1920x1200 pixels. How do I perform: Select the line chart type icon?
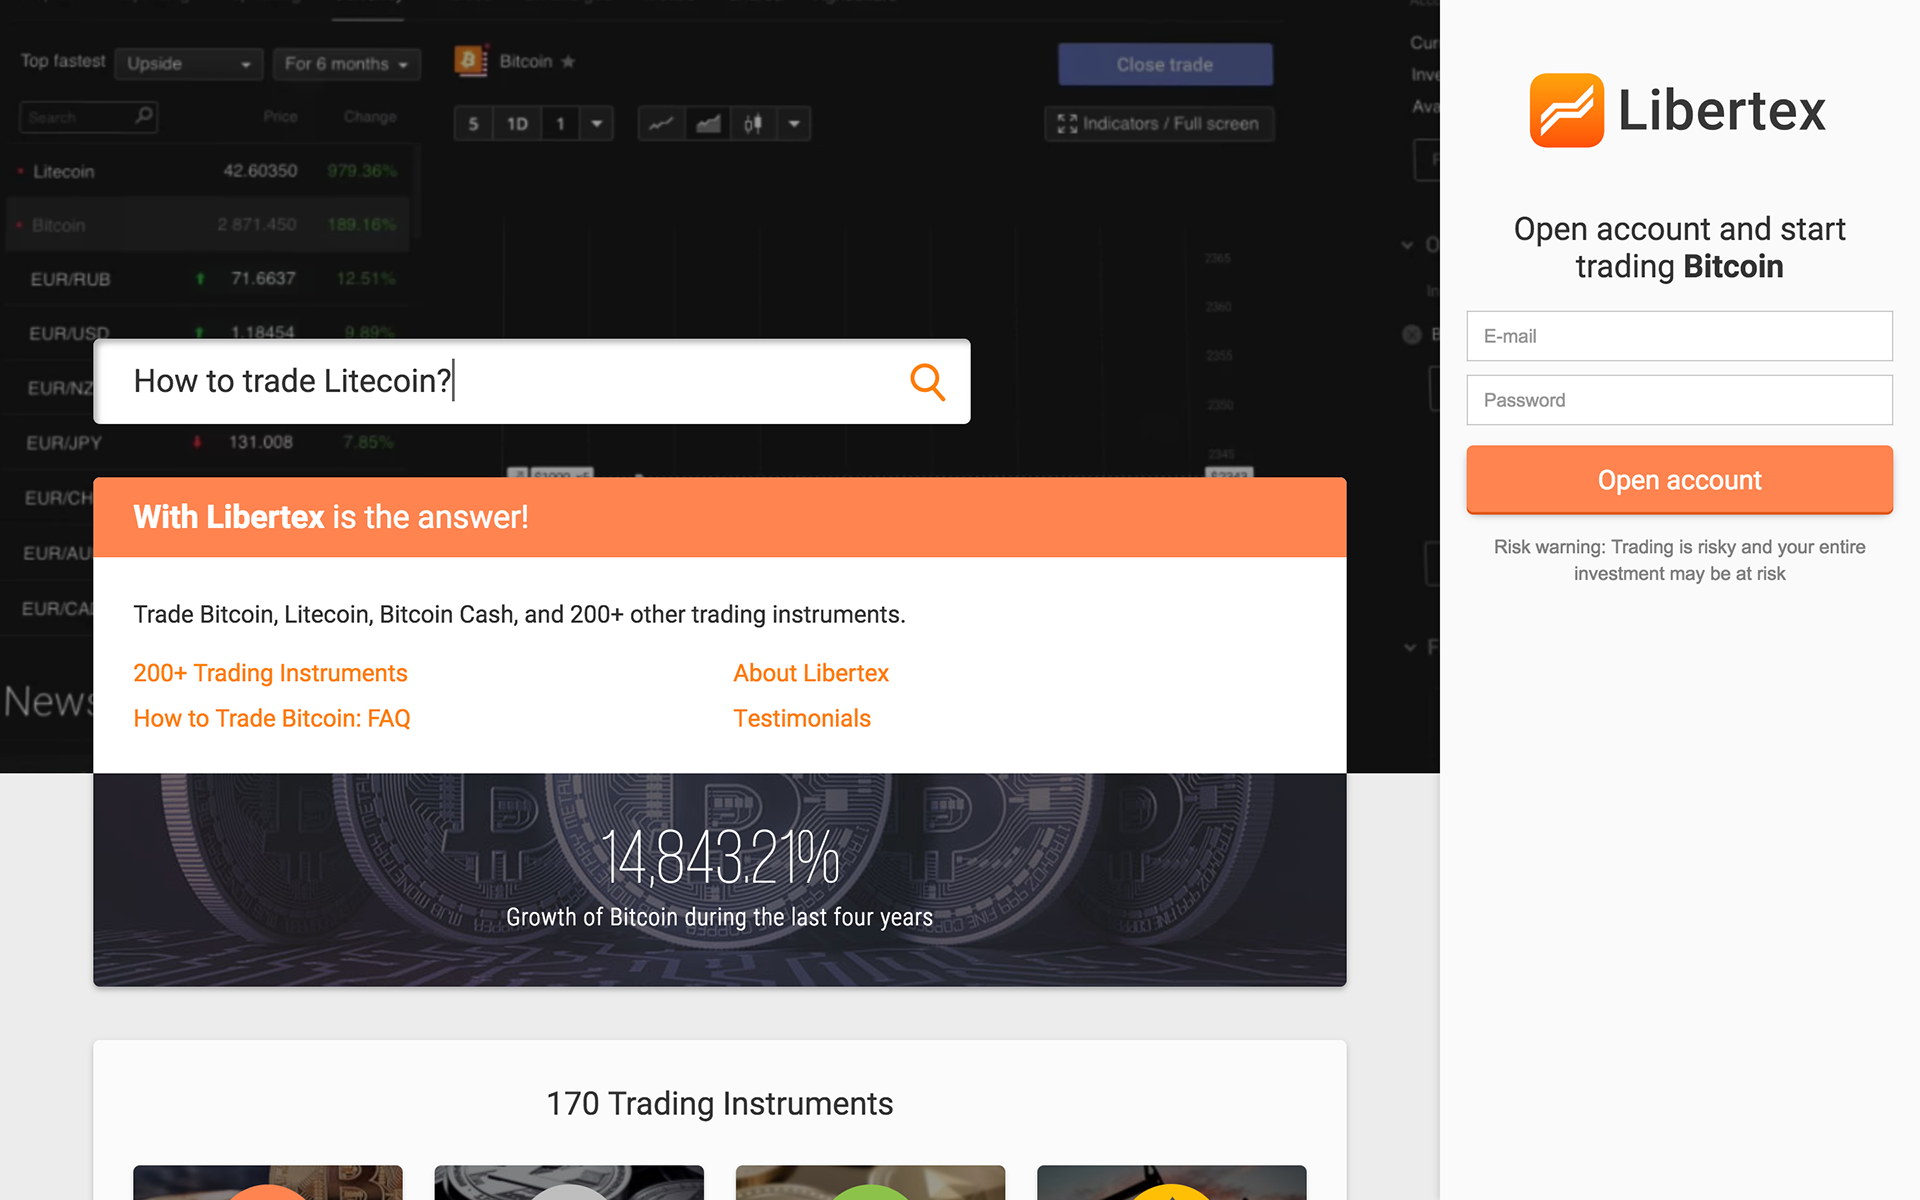pos(661,124)
